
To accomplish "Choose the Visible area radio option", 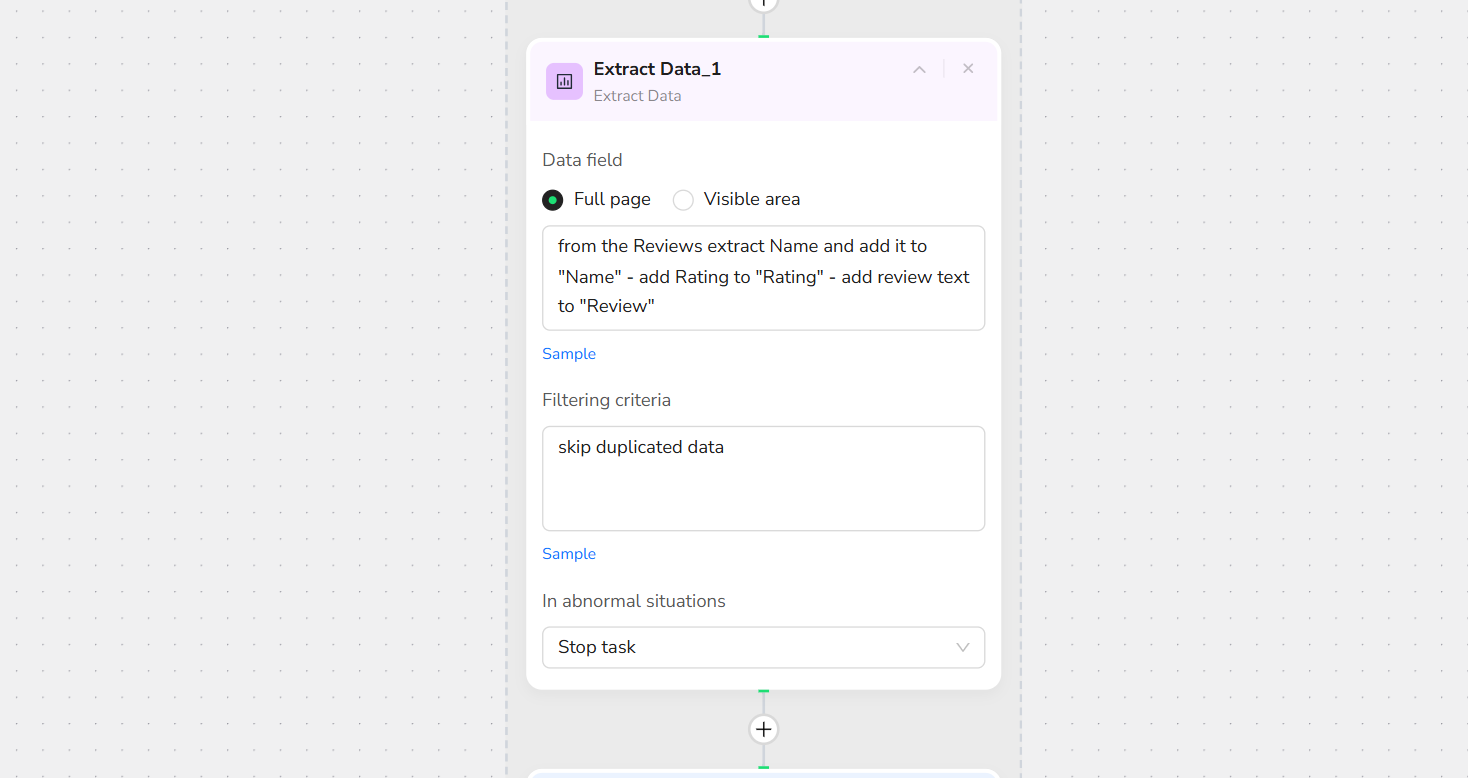I will point(683,200).
